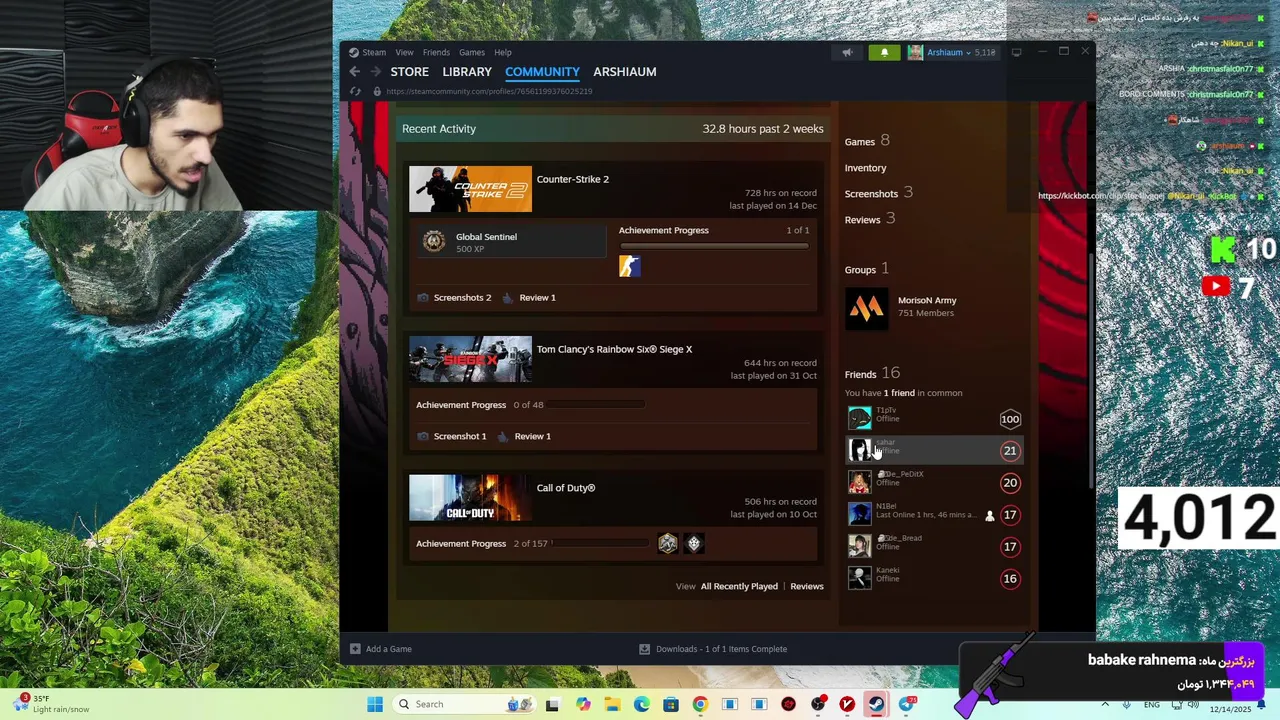Open the Reviews 3 sidebar link

(870, 219)
